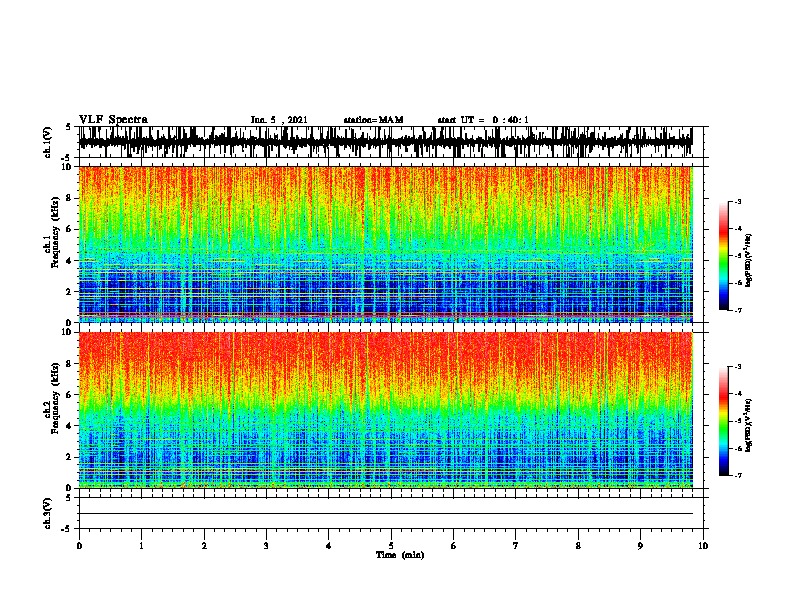
Task: Click time axis tick label "4"
Action: (329, 546)
